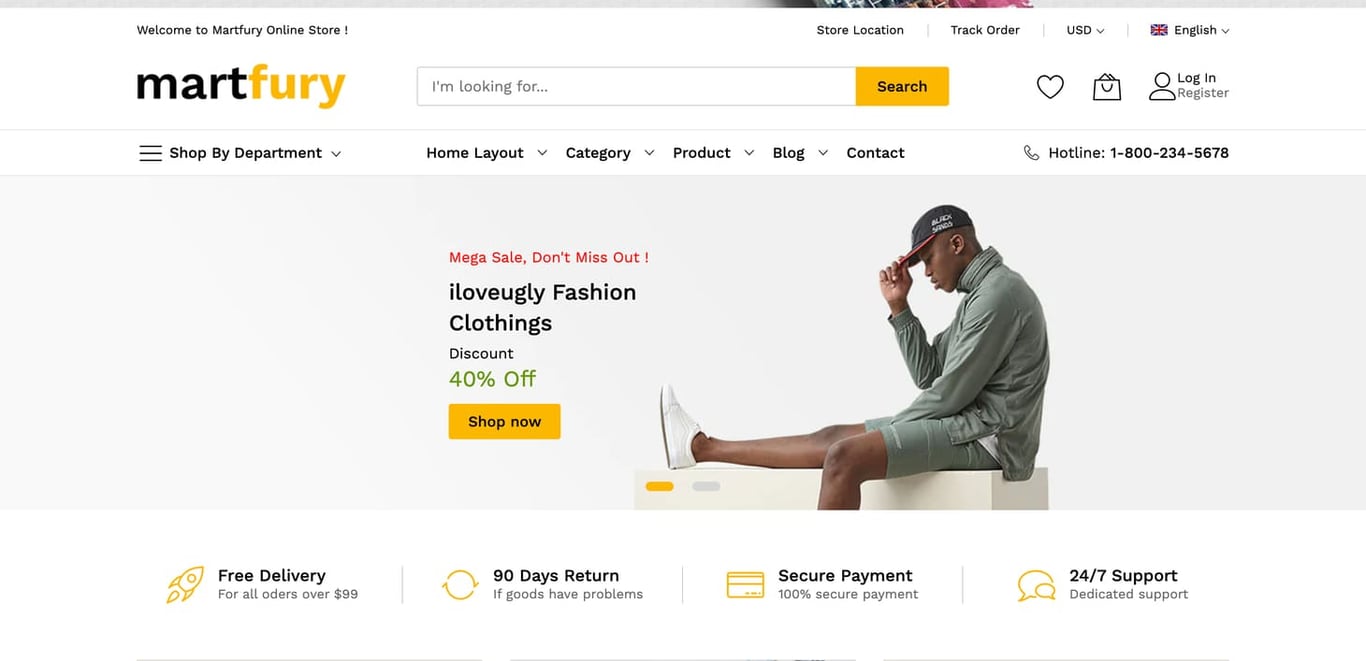The height and width of the screenshot is (661, 1366).
Task: Expand the Category menu chevron
Action: 648,153
